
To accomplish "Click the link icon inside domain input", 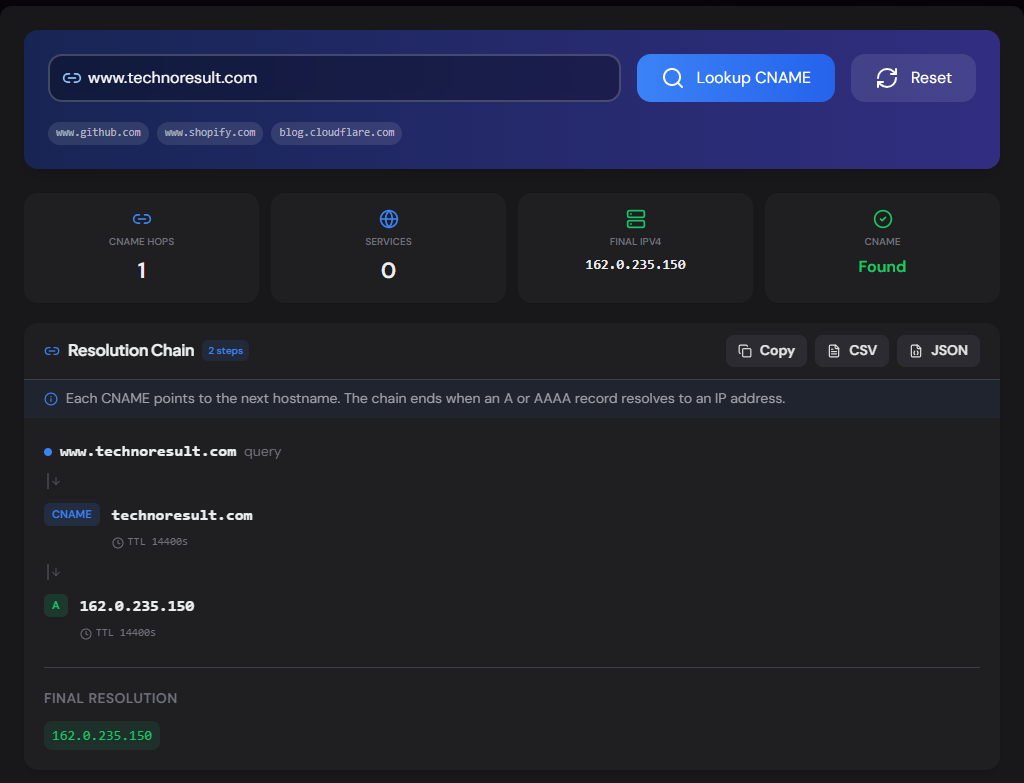I will point(72,78).
